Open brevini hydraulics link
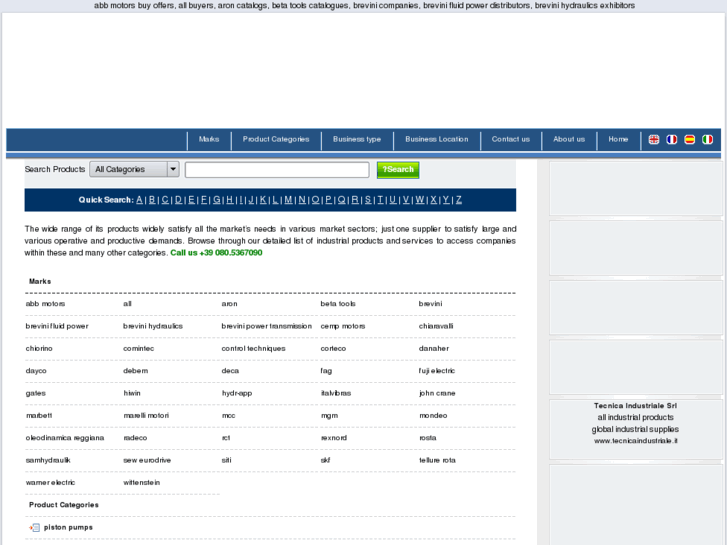 pyautogui.click(x=153, y=326)
